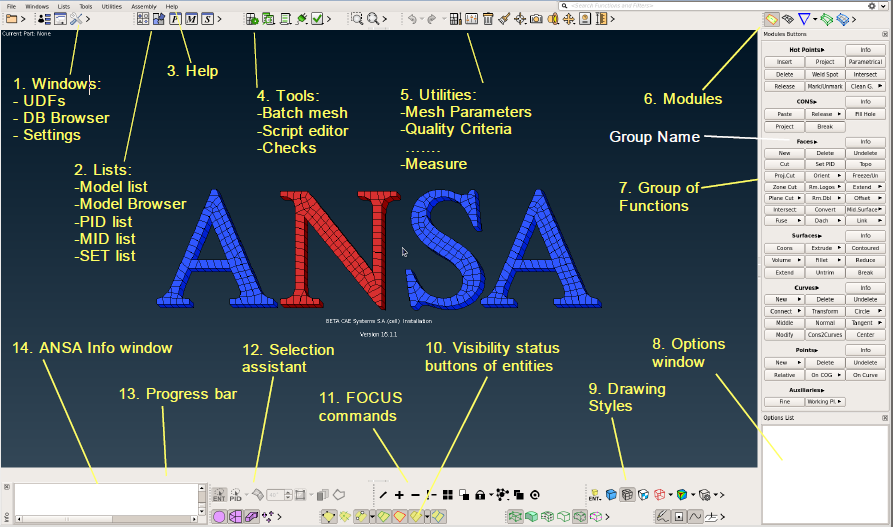Screen dimensions: 893x528
Task: Toggle the orange-outlined face visibility button
Action: (x=400, y=517)
